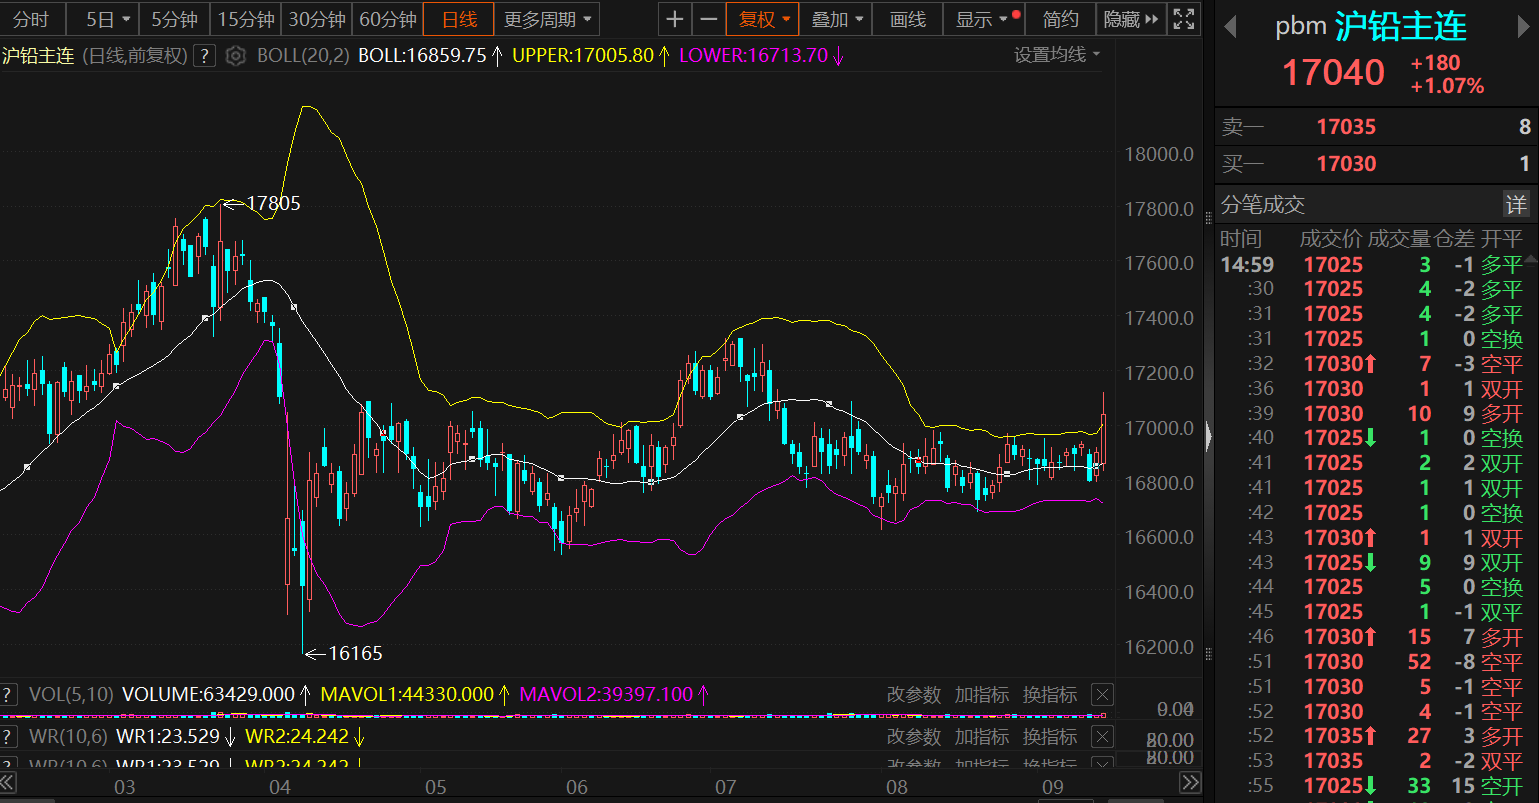Click the zoom out minus button

pos(709,19)
